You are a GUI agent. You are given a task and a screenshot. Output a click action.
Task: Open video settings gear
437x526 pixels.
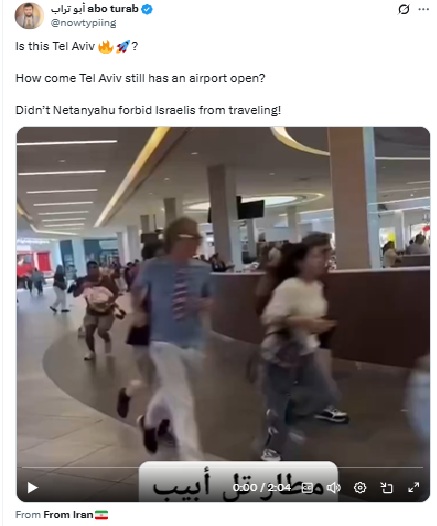pyautogui.click(x=360, y=487)
